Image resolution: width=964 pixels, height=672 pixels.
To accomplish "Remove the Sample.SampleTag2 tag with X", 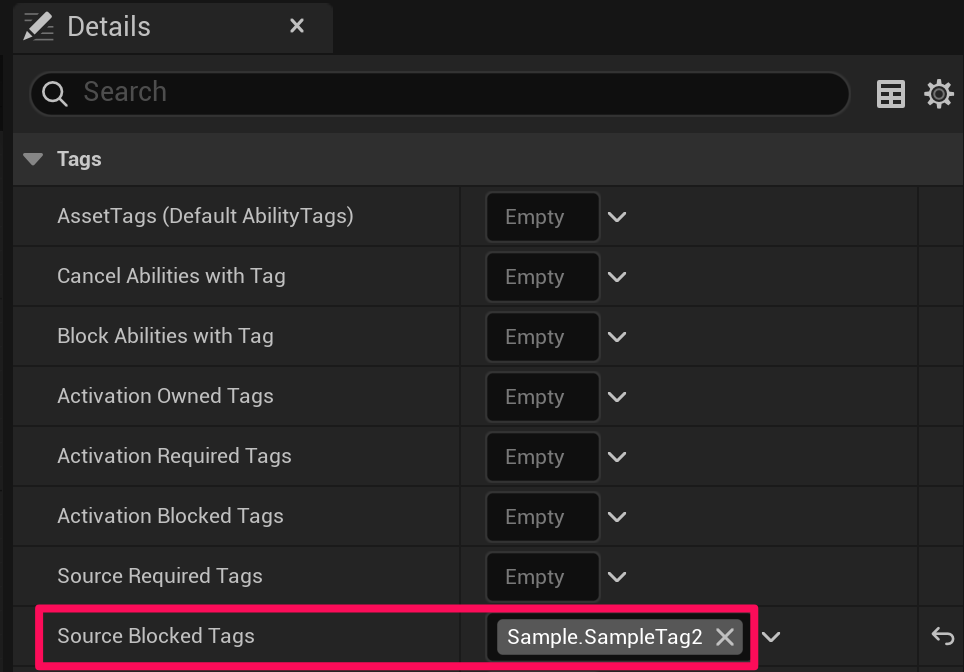I will [x=725, y=637].
